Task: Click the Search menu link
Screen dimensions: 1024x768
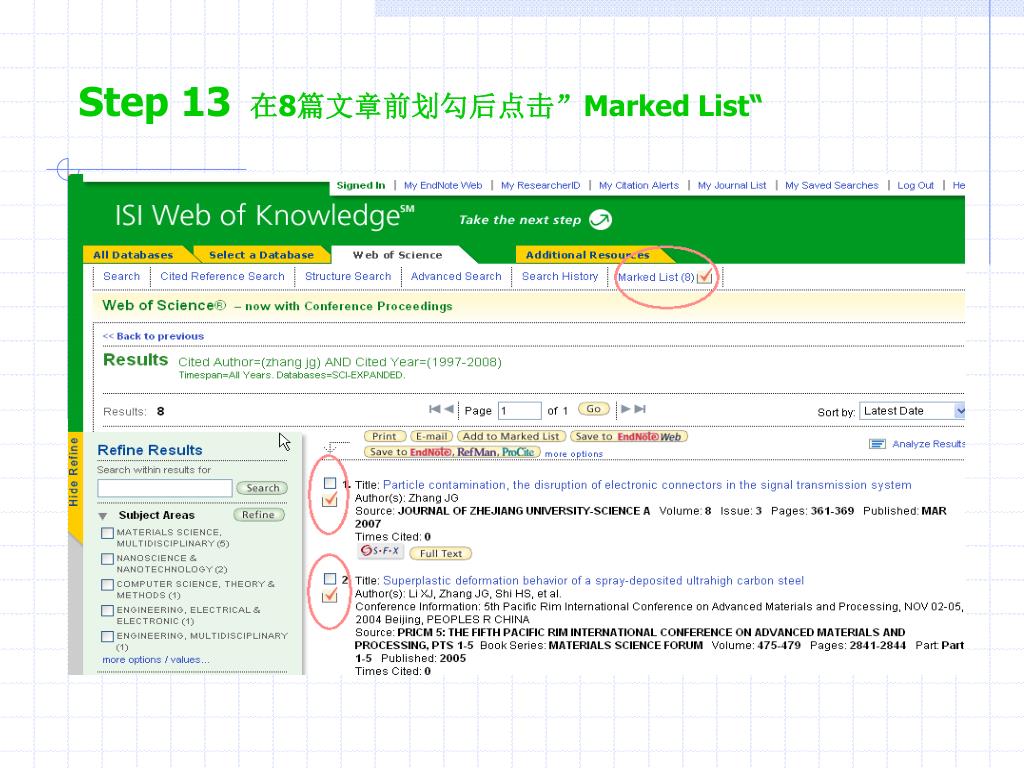Action: click(x=121, y=276)
